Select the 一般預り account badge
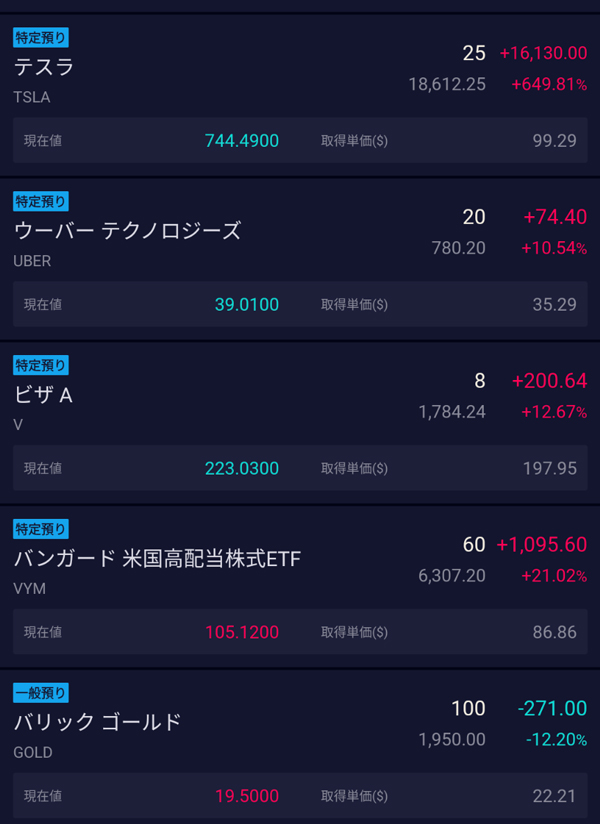Screen dimensions: 600x824 (x=41, y=693)
